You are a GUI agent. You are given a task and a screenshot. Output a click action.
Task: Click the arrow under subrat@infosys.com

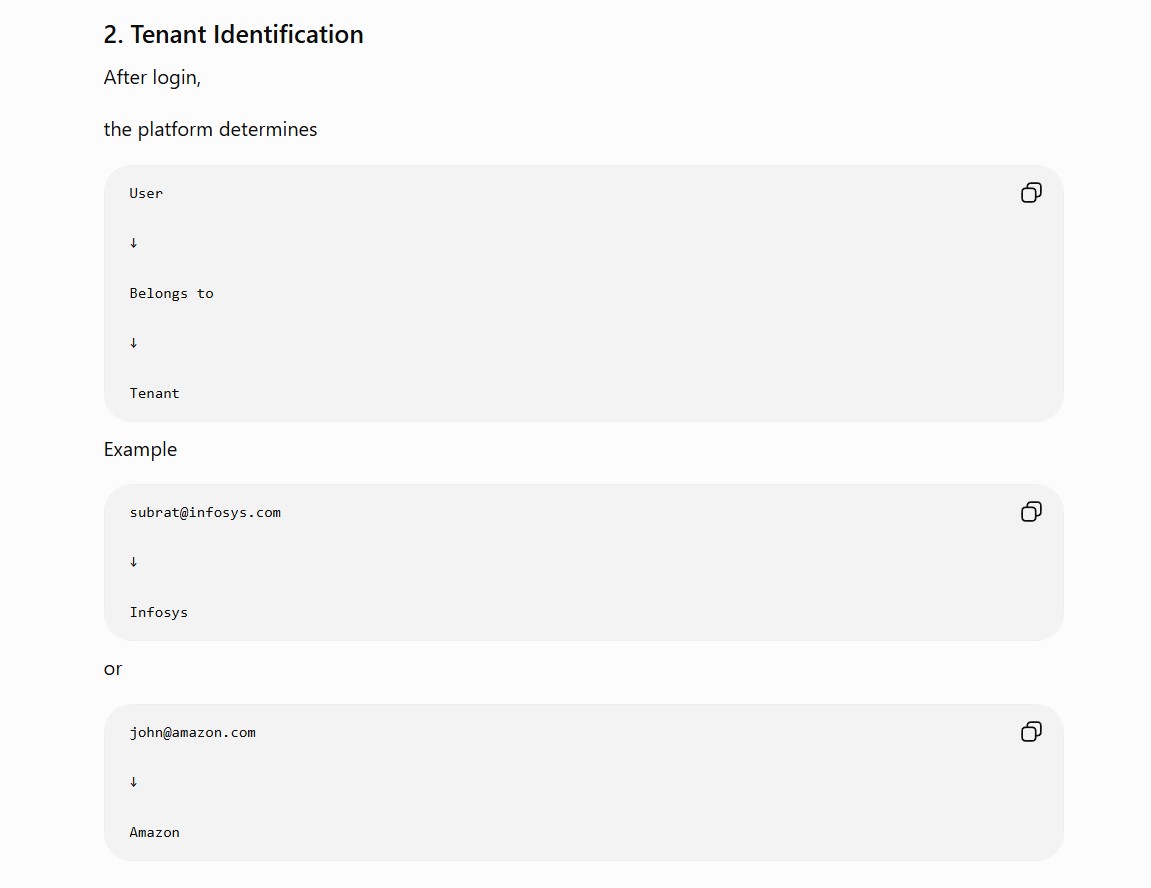[x=134, y=562]
